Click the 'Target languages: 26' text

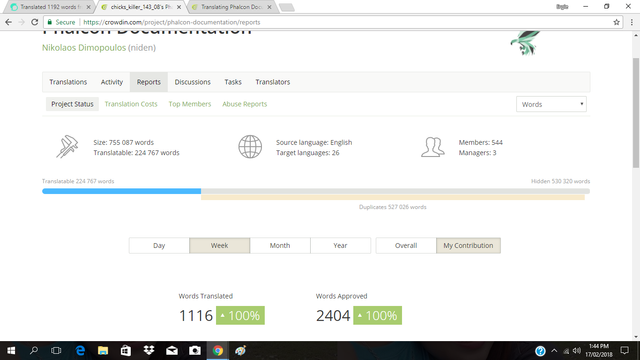point(307,153)
